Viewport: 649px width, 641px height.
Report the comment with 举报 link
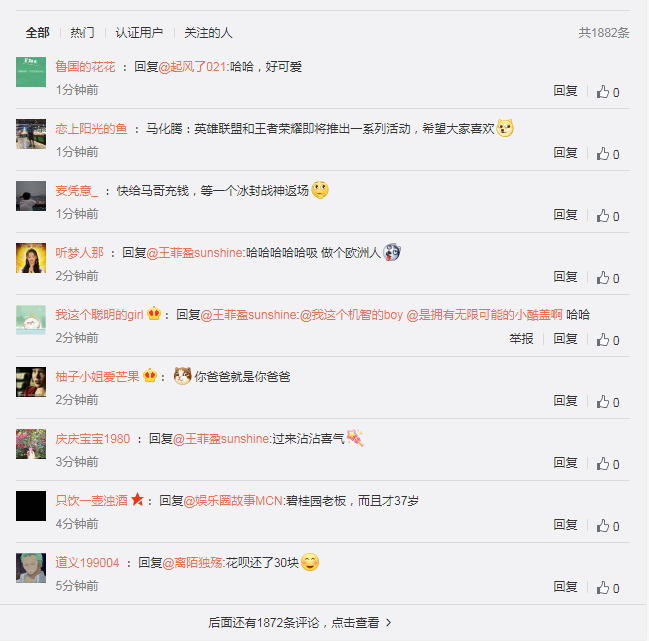pyautogui.click(x=521, y=339)
